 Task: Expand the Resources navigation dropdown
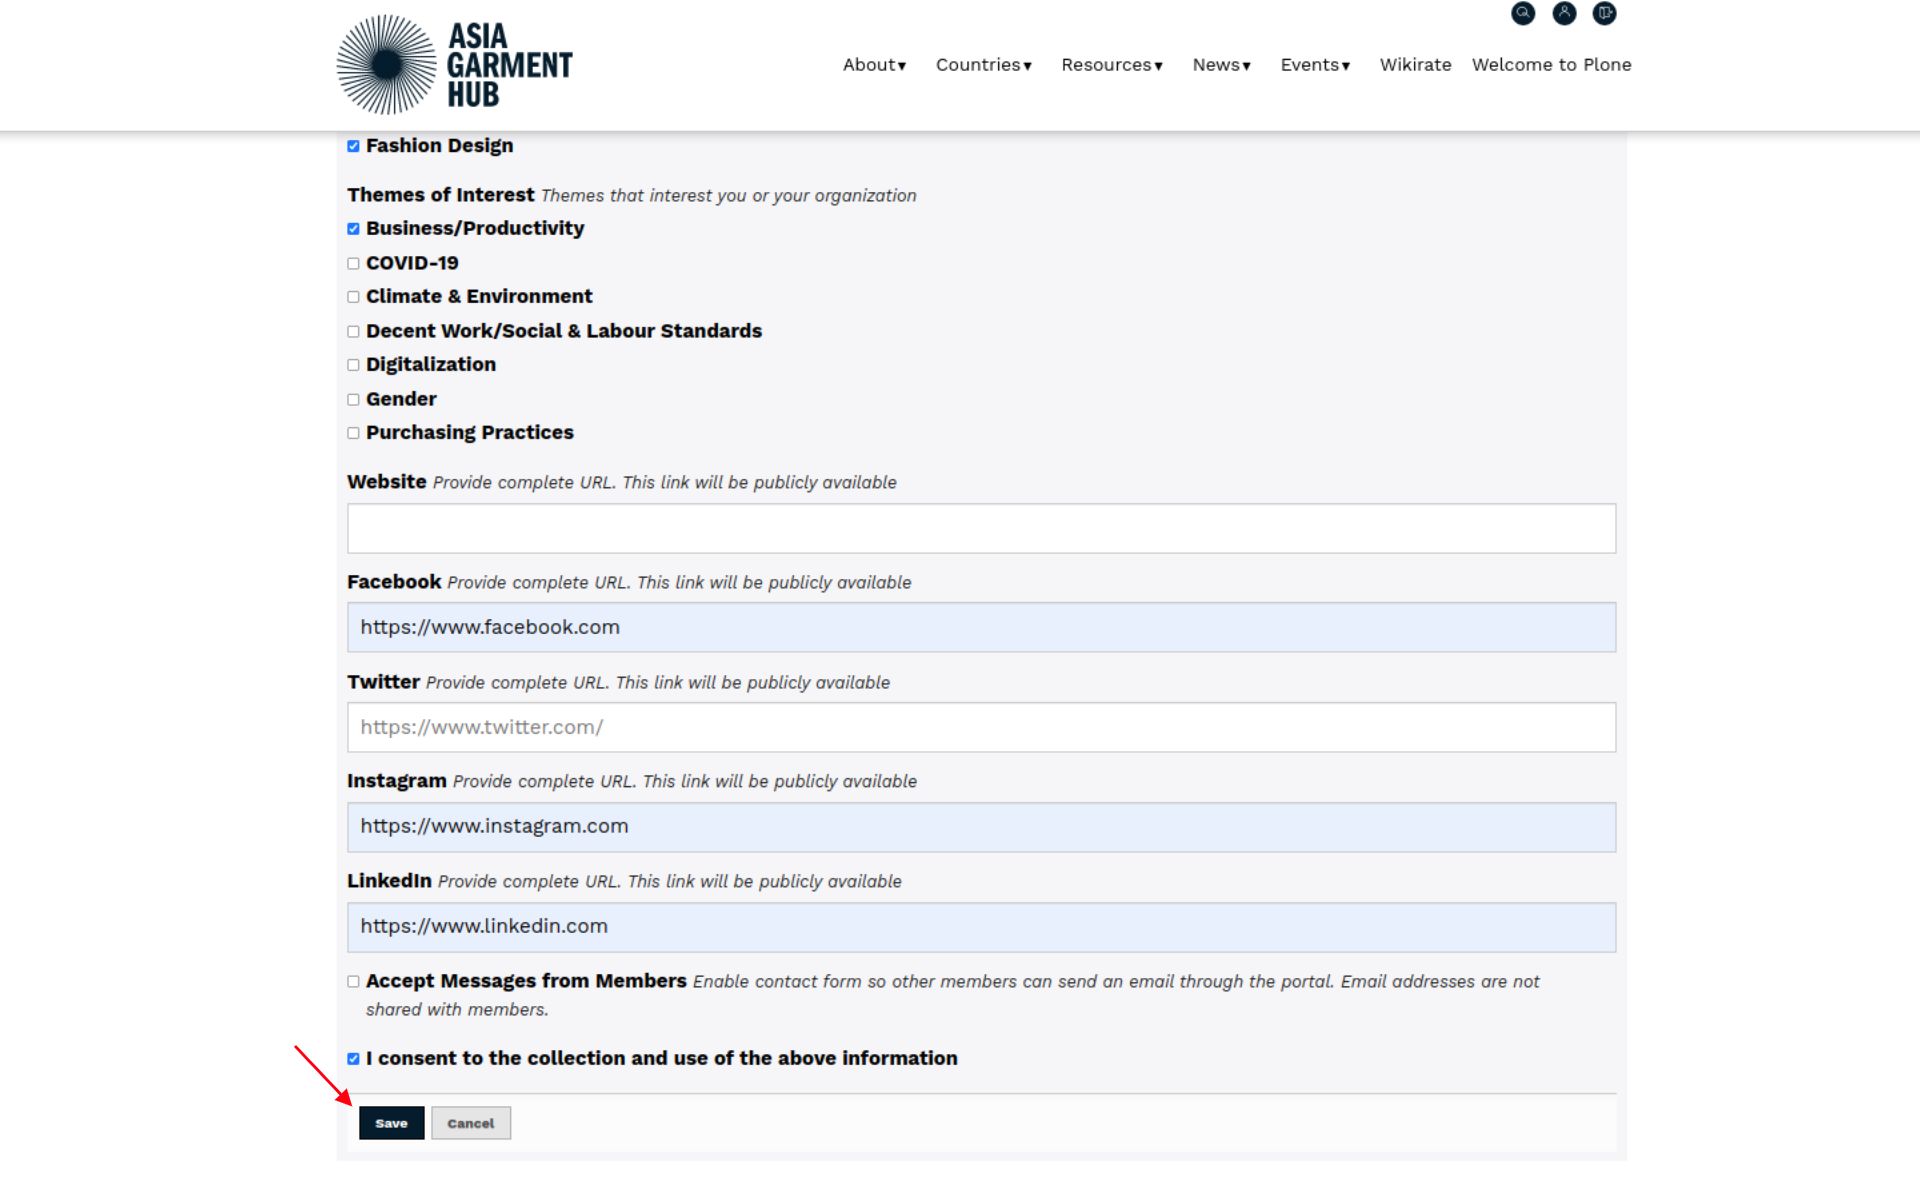tap(1111, 65)
